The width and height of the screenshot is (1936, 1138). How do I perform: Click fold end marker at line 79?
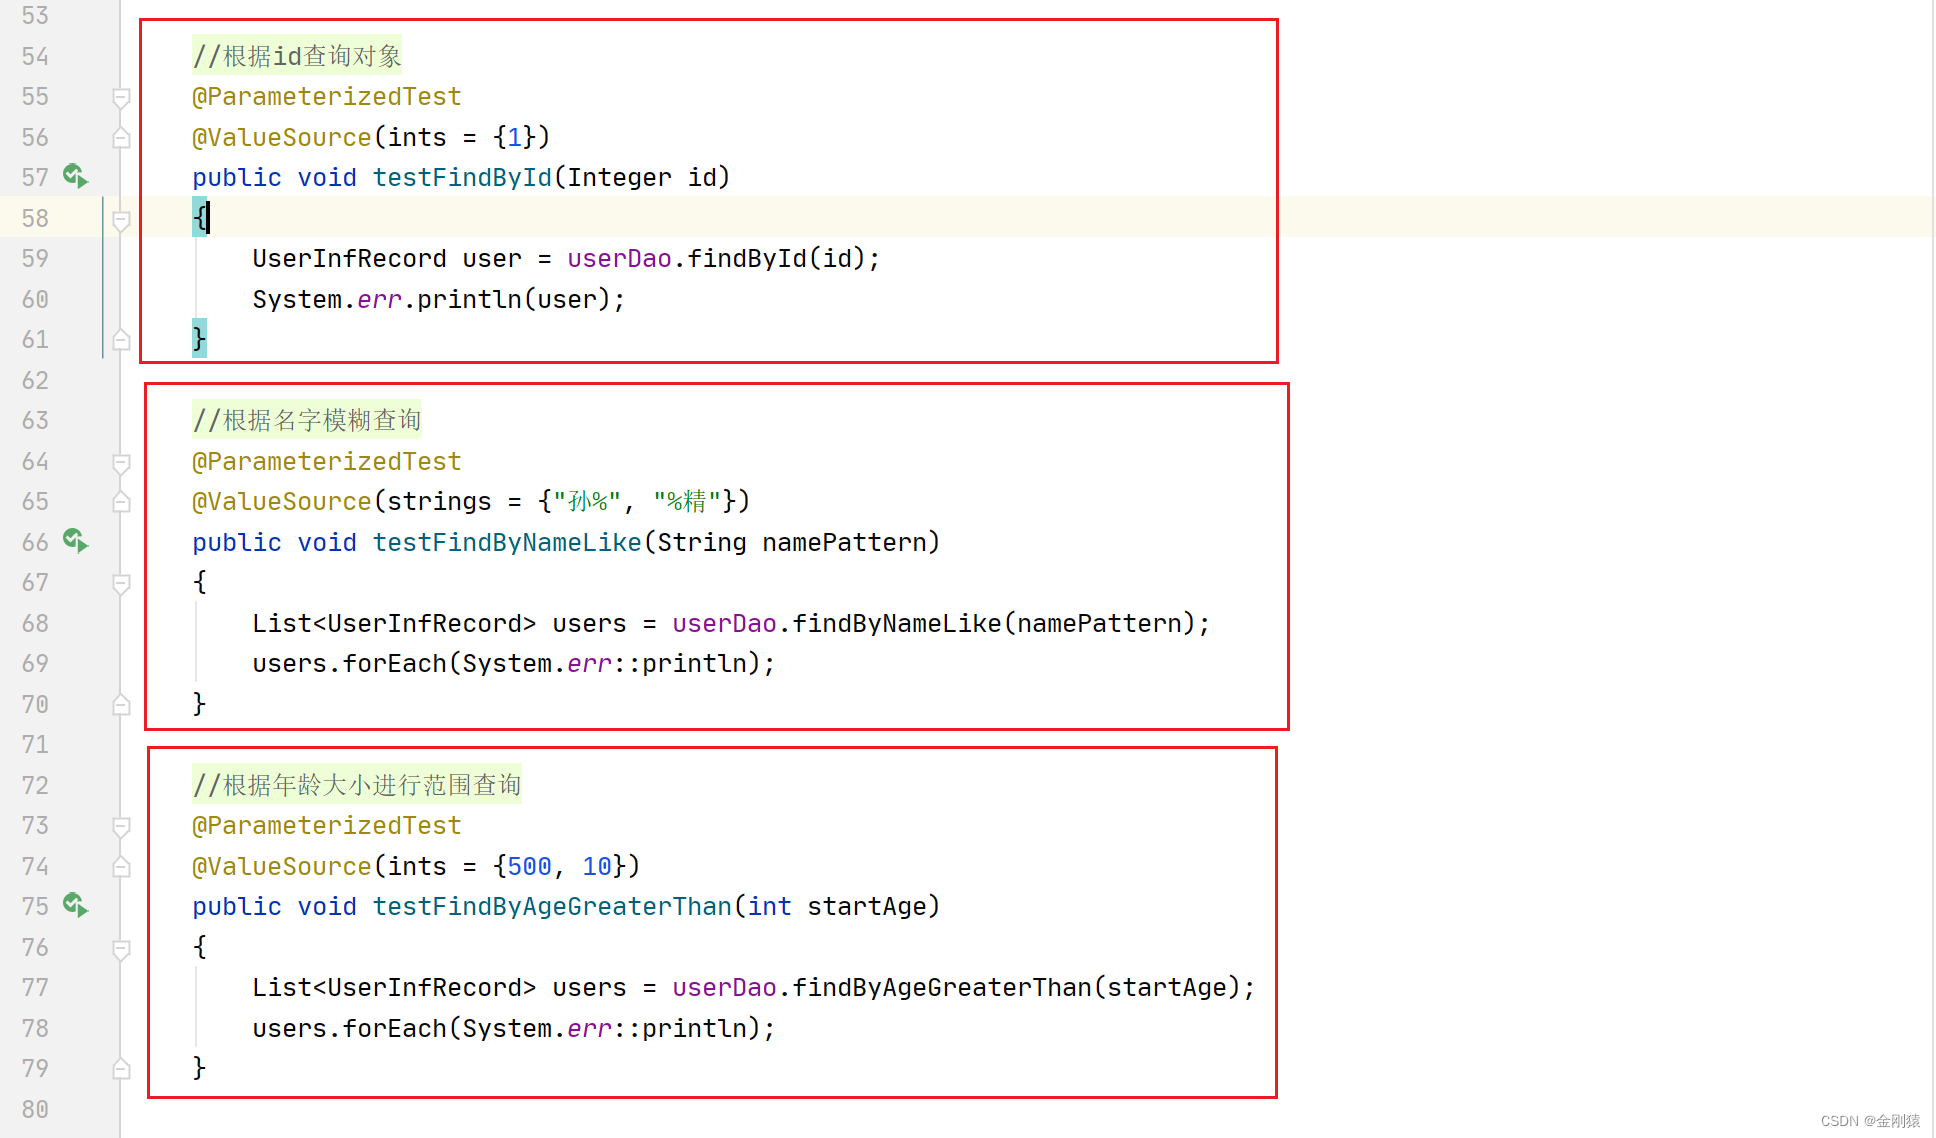[121, 1069]
